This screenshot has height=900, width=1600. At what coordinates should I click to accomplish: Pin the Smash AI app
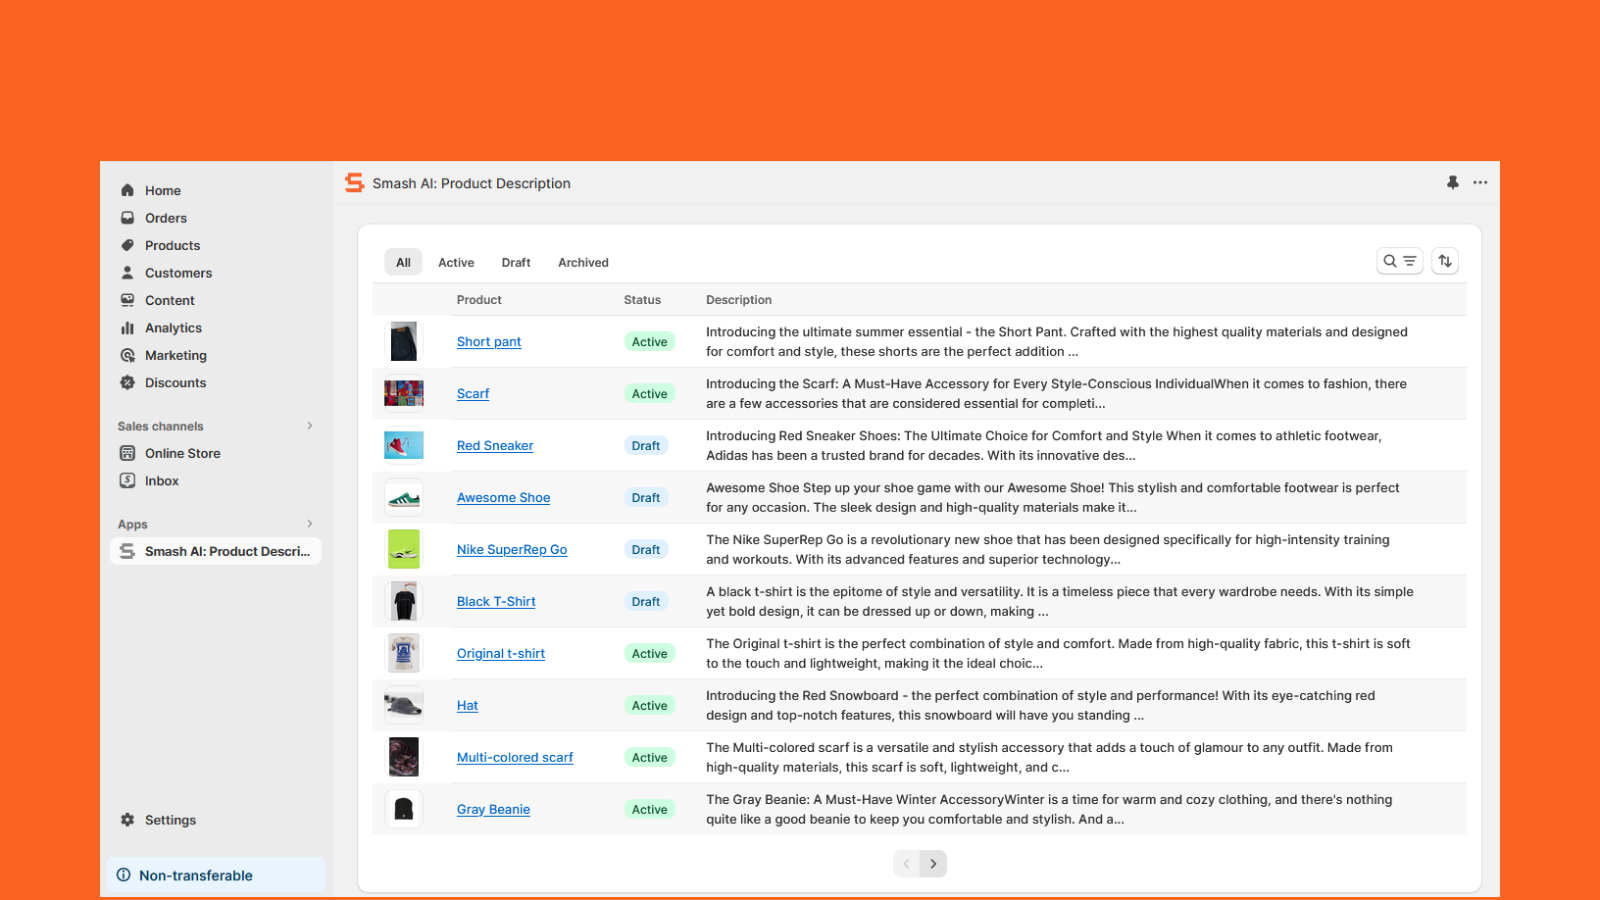tap(1452, 183)
